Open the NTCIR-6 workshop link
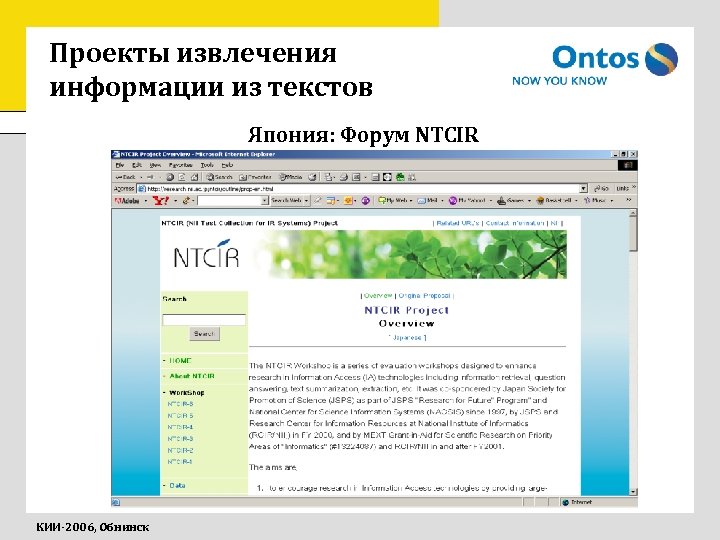Screen dimensions: 720x540 (x=180, y=404)
